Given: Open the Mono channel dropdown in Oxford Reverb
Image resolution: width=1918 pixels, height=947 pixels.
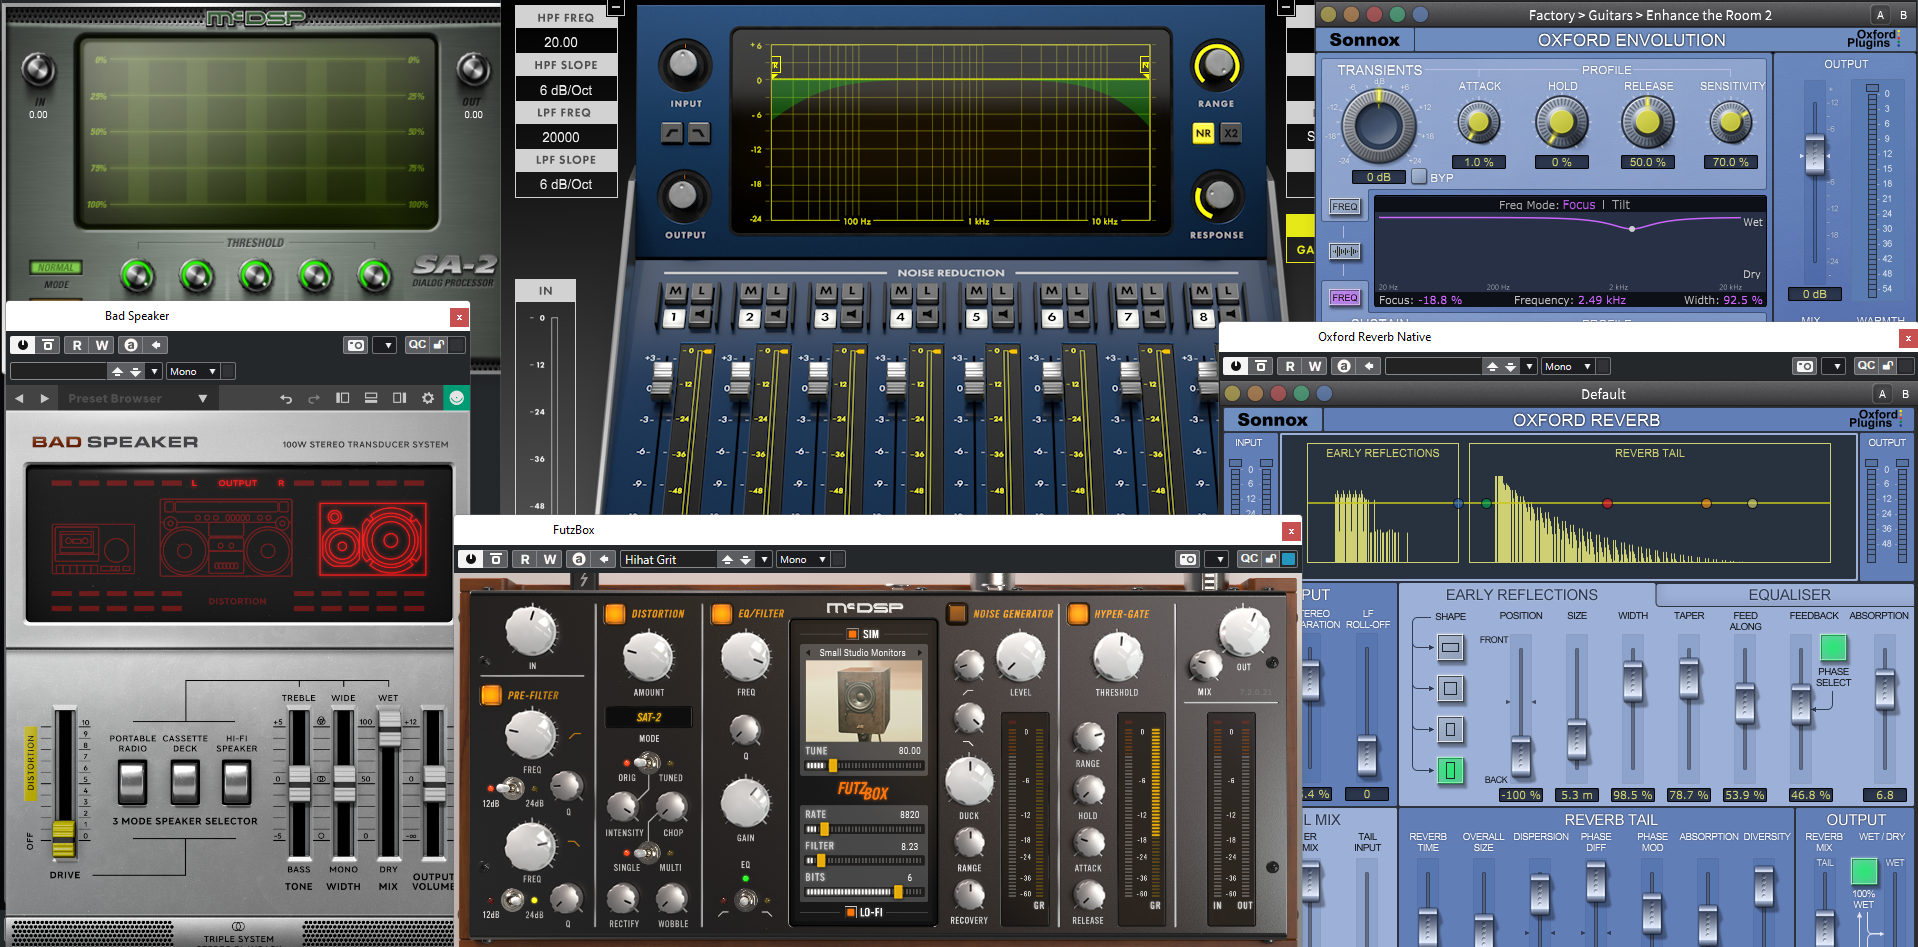Looking at the screenshot, I should 1568,366.
